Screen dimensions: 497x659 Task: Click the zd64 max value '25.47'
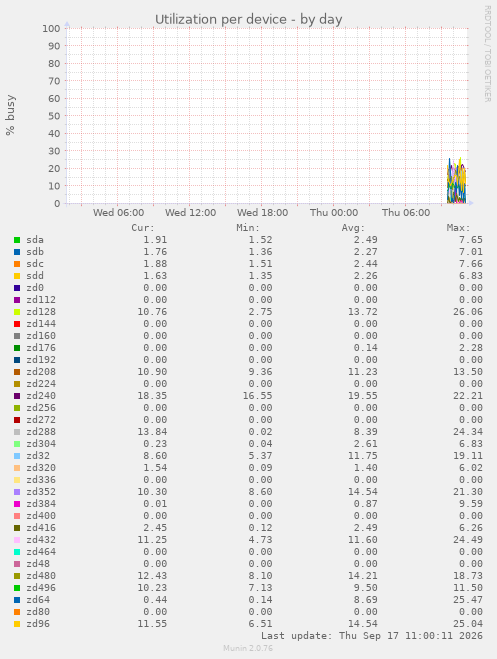click(x=468, y=600)
